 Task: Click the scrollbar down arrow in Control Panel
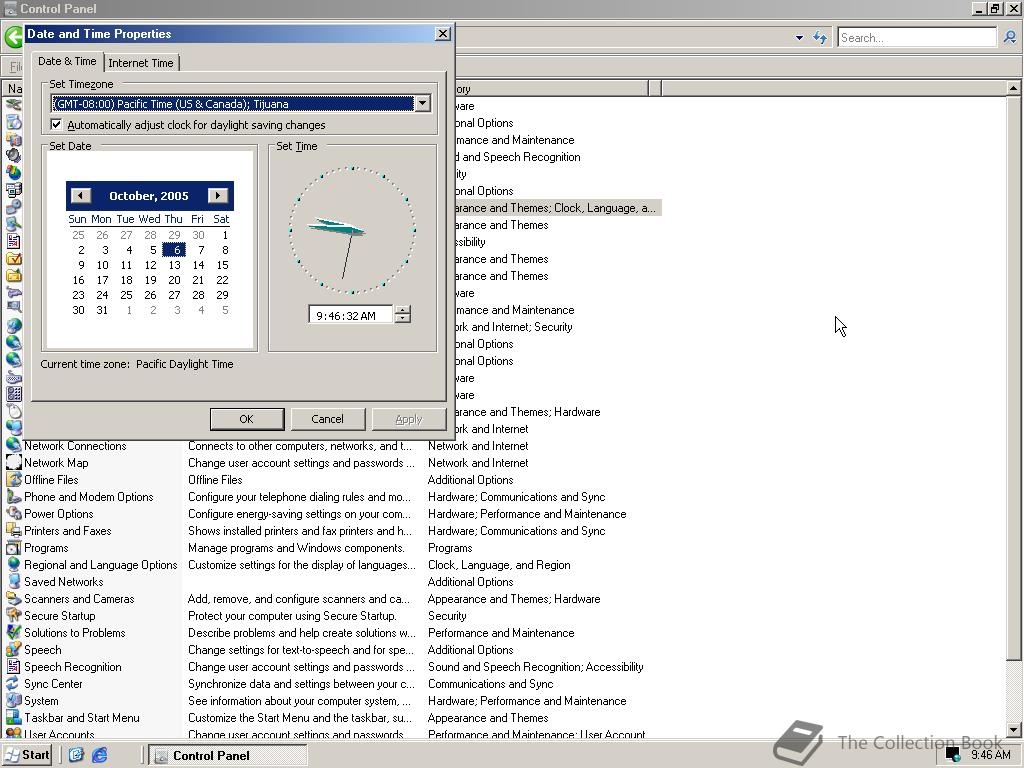point(1013,730)
